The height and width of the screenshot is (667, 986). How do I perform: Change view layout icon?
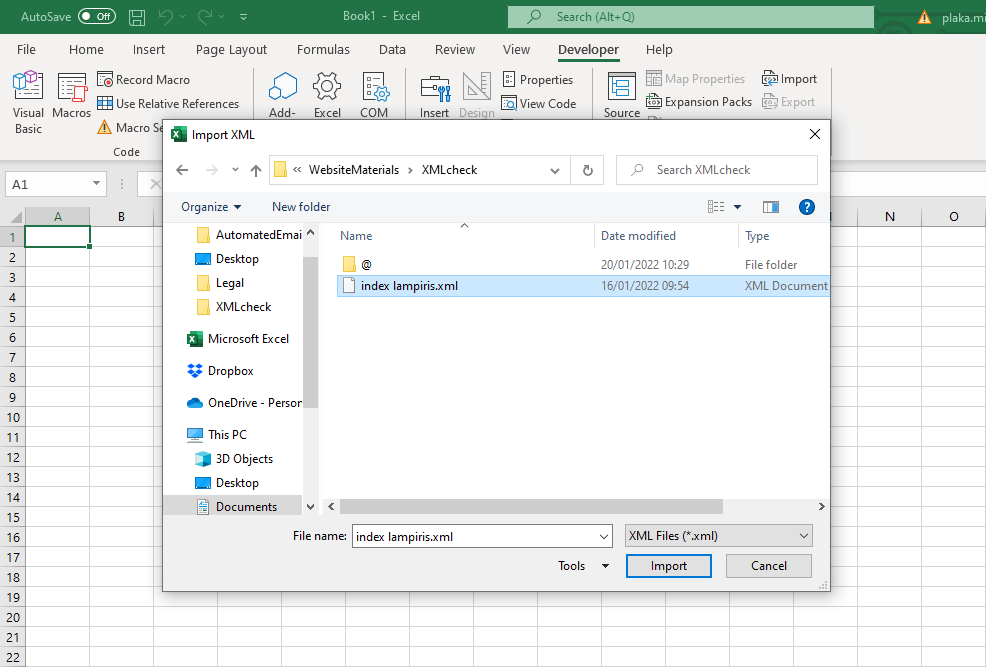(716, 207)
